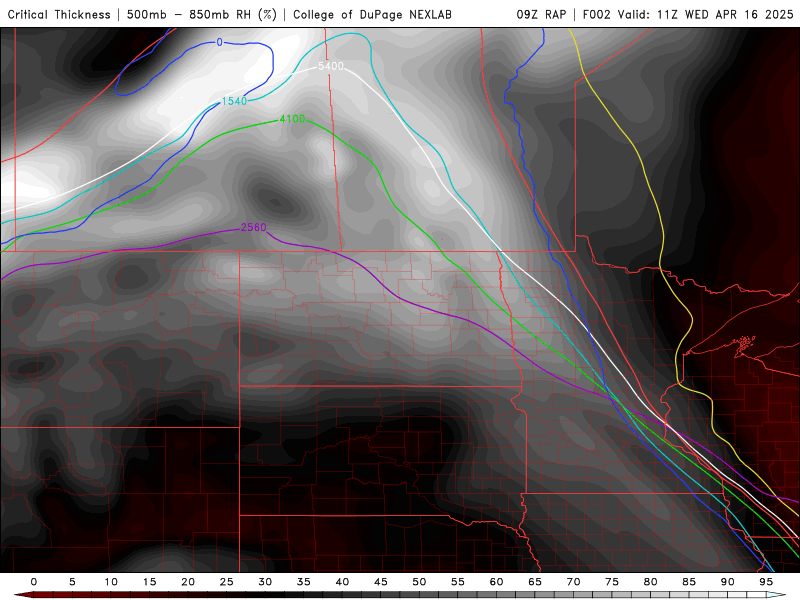Click colorbar value 40
Screen dimensions: 800x600
click(342, 582)
